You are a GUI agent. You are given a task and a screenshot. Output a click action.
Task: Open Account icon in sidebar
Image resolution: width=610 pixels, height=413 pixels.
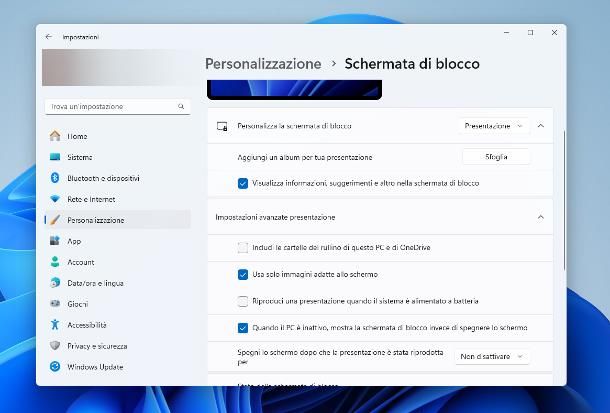(55, 262)
